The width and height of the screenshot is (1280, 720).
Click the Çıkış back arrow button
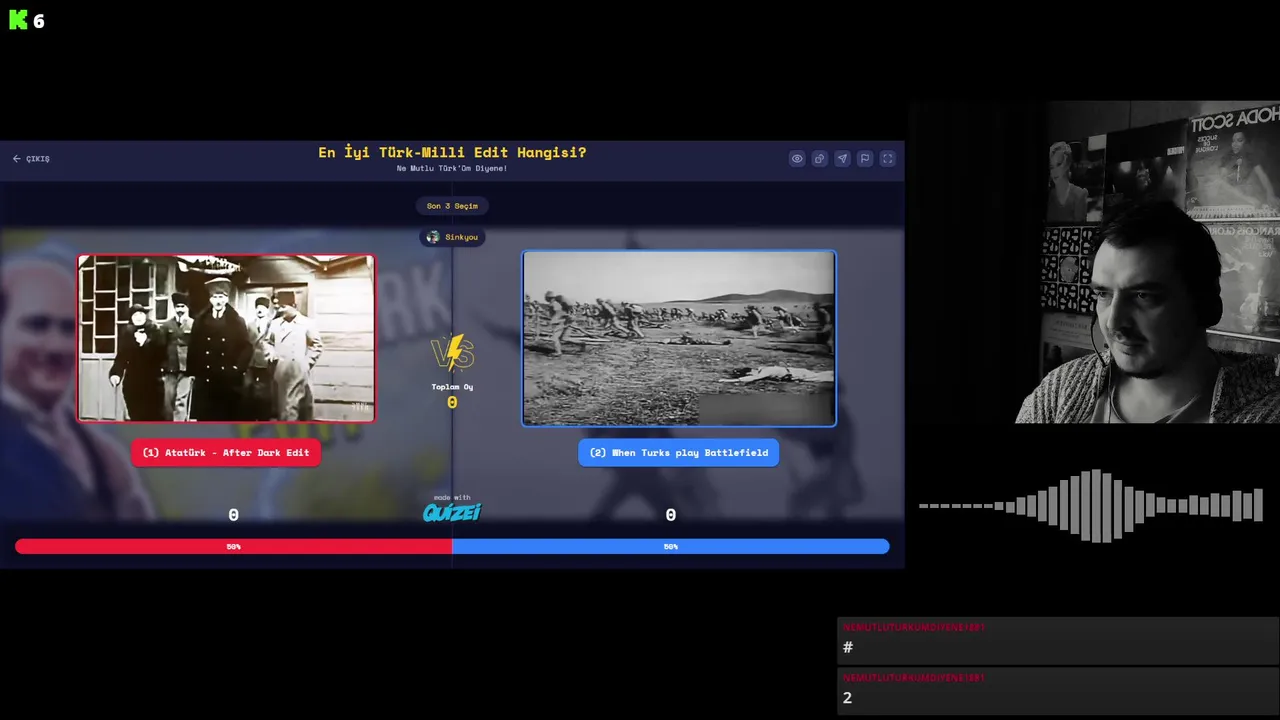[x=31, y=159]
